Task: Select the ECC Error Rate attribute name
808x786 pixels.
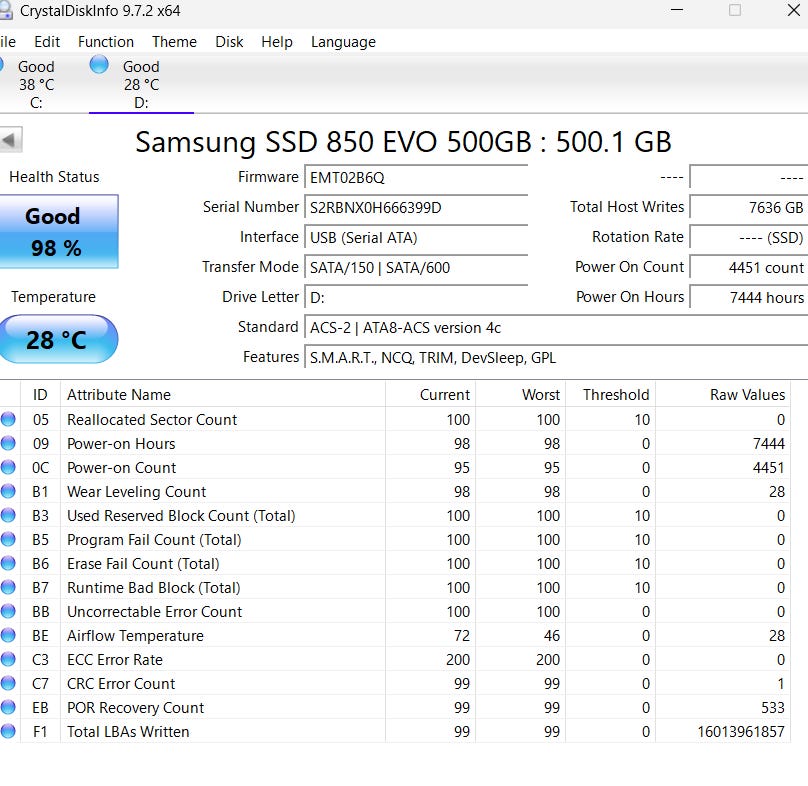Action: (x=115, y=660)
